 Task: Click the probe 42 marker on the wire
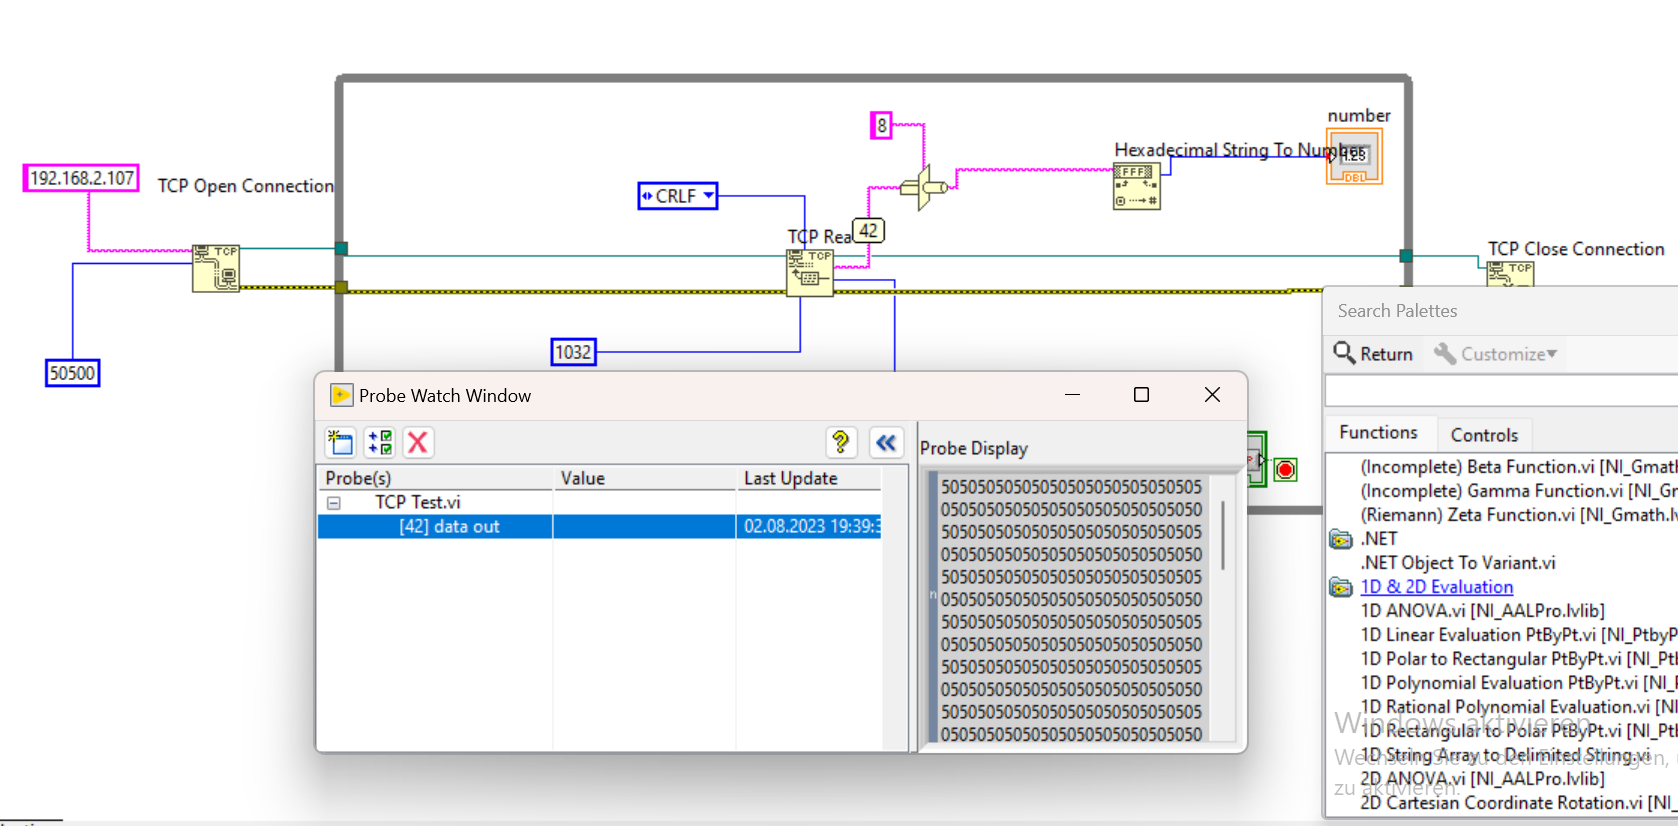pos(868,231)
